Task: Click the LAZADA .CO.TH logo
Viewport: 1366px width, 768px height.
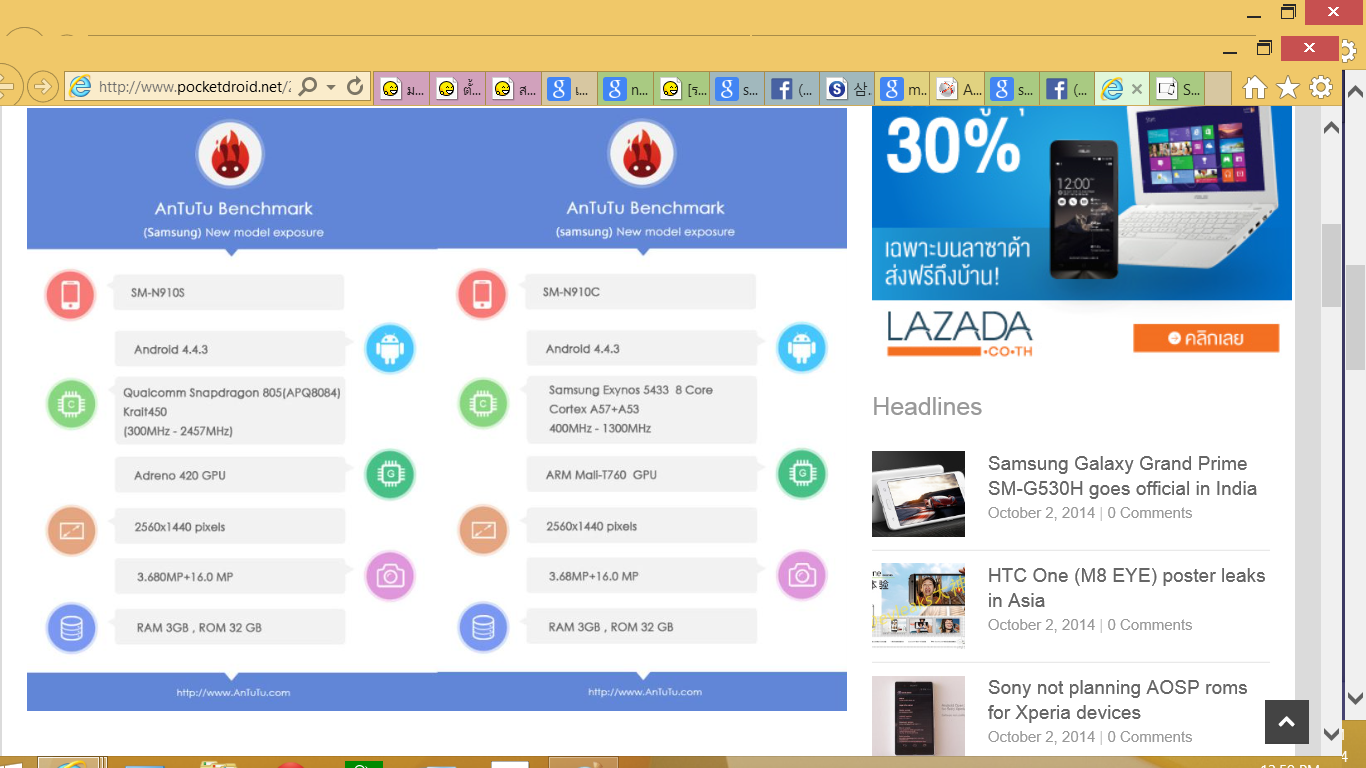Action: pyautogui.click(x=960, y=334)
